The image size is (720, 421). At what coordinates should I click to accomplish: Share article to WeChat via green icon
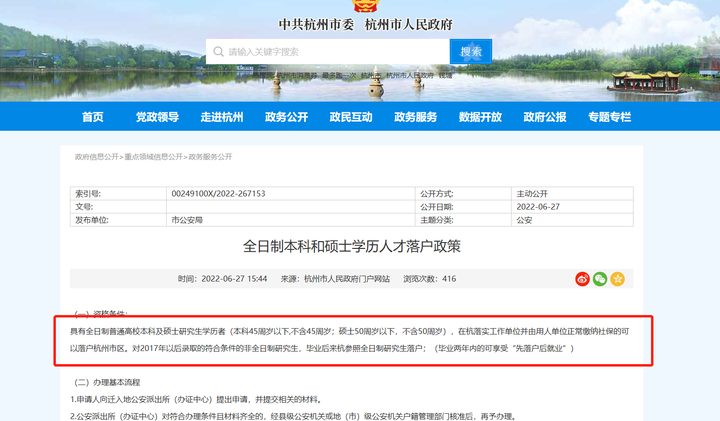[600, 279]
